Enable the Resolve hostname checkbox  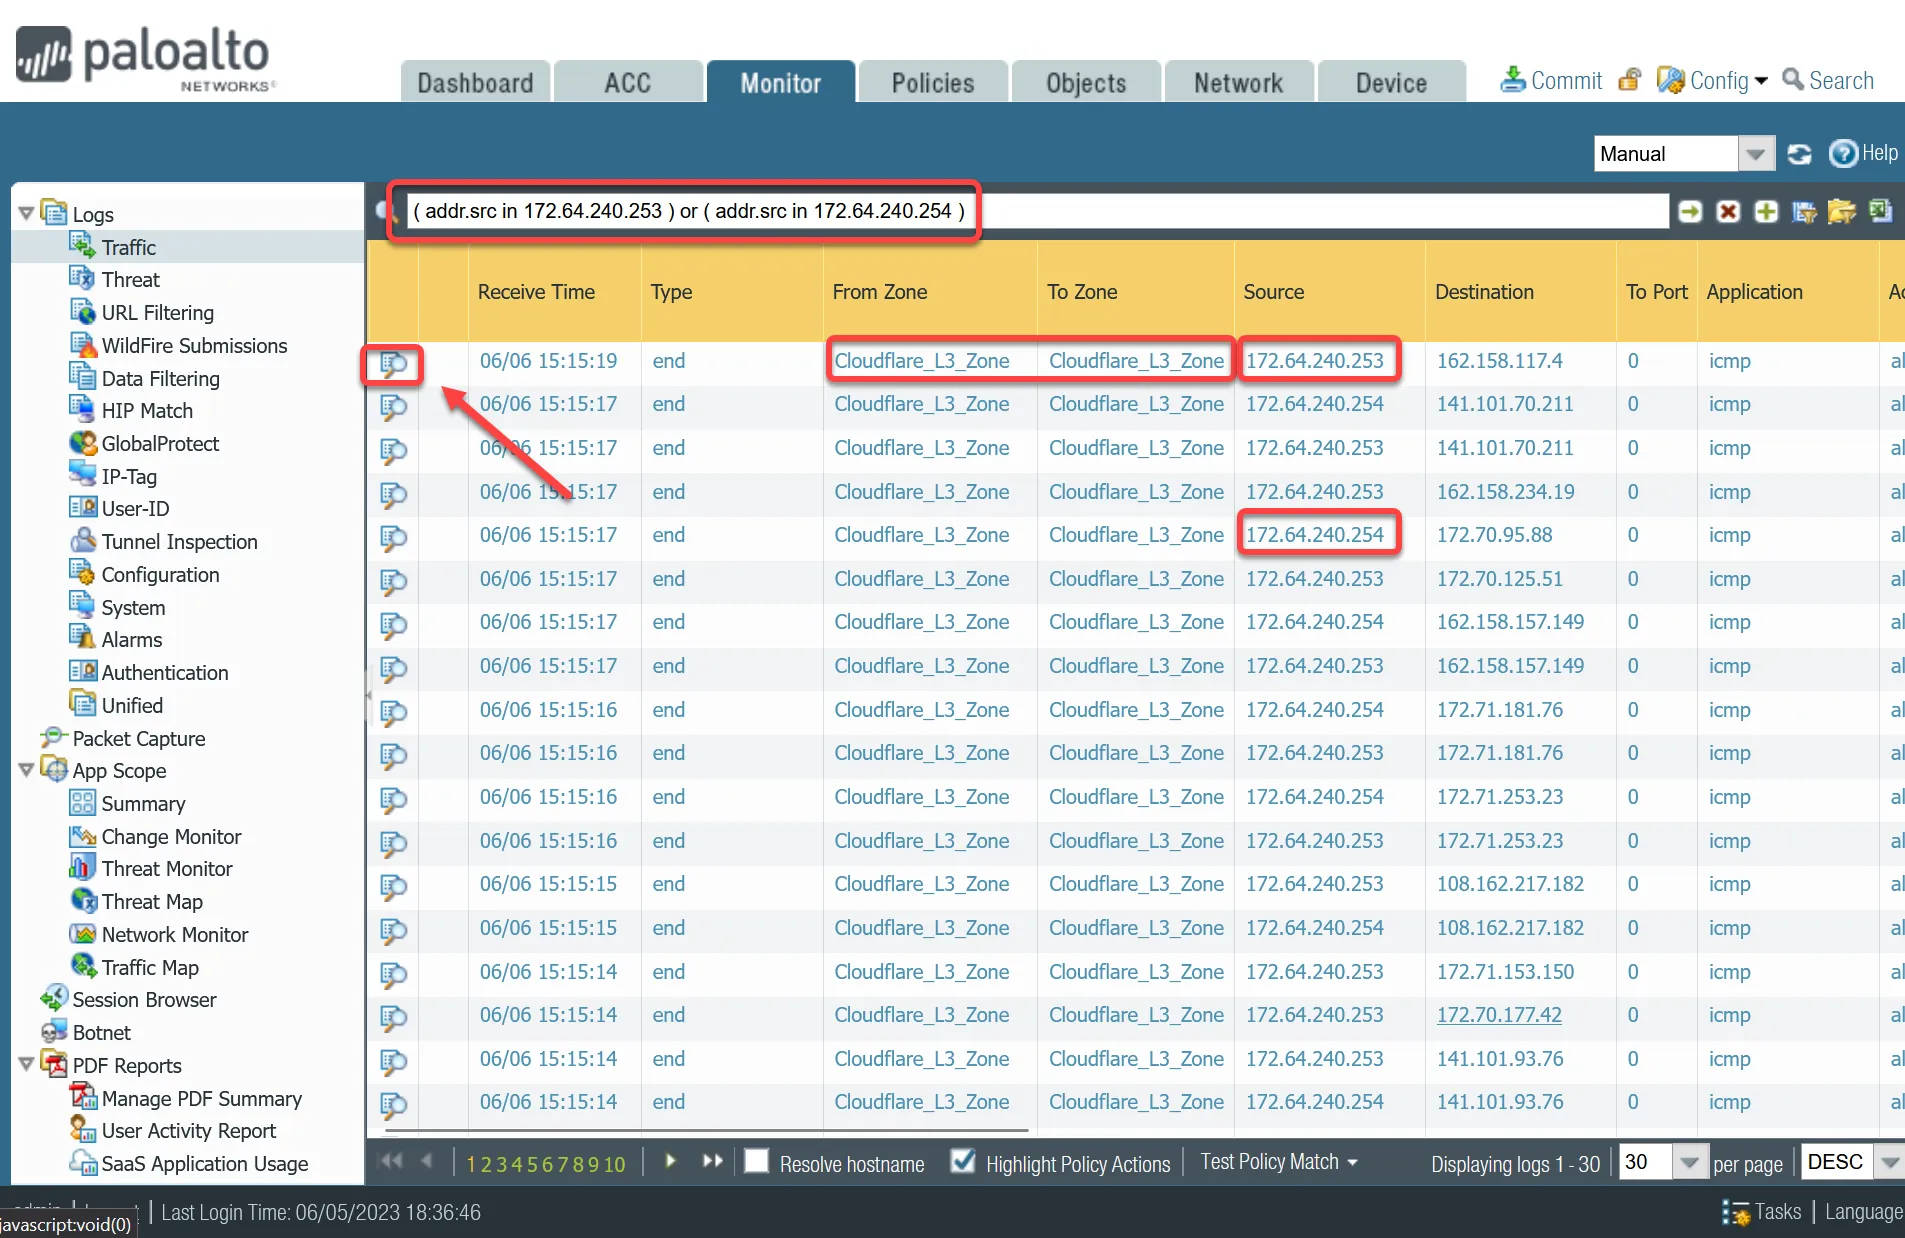757,1163
